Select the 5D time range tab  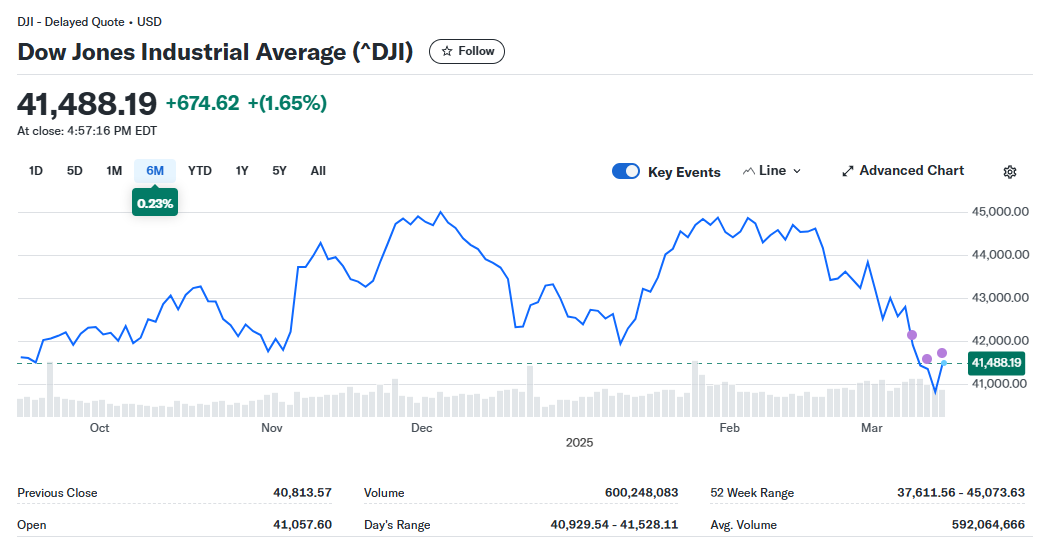74,171
